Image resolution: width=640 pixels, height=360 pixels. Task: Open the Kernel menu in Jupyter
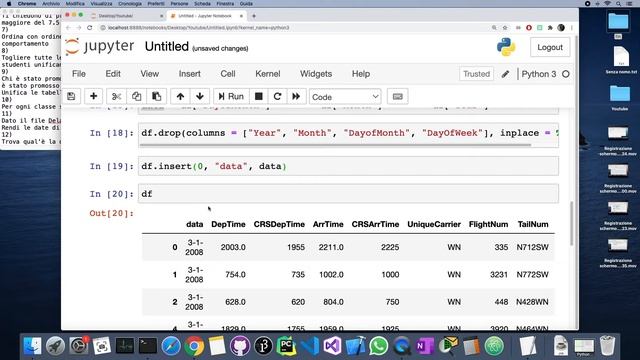268,74
